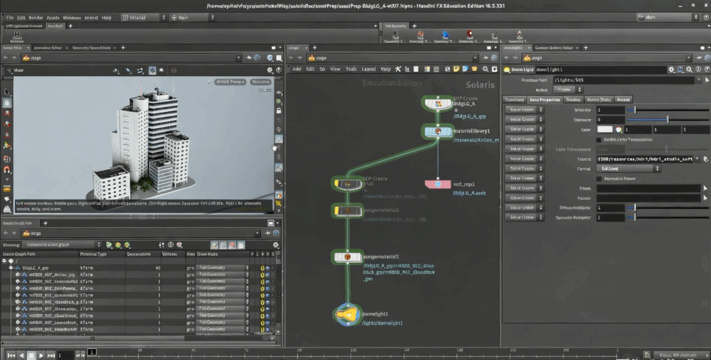Switch to the Transform parameter tab
The image size is (711, 360).
pyautogui.click(x=515, y=99)
